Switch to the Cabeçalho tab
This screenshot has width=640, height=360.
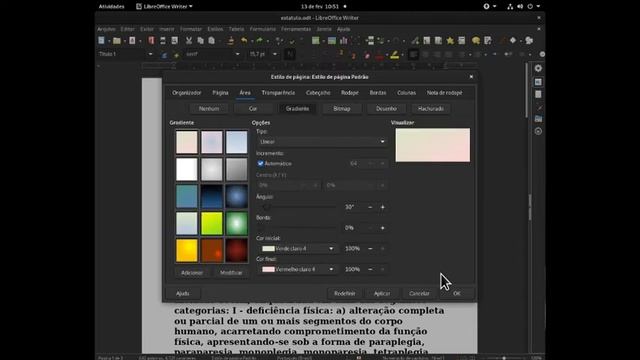click(318, 93)
